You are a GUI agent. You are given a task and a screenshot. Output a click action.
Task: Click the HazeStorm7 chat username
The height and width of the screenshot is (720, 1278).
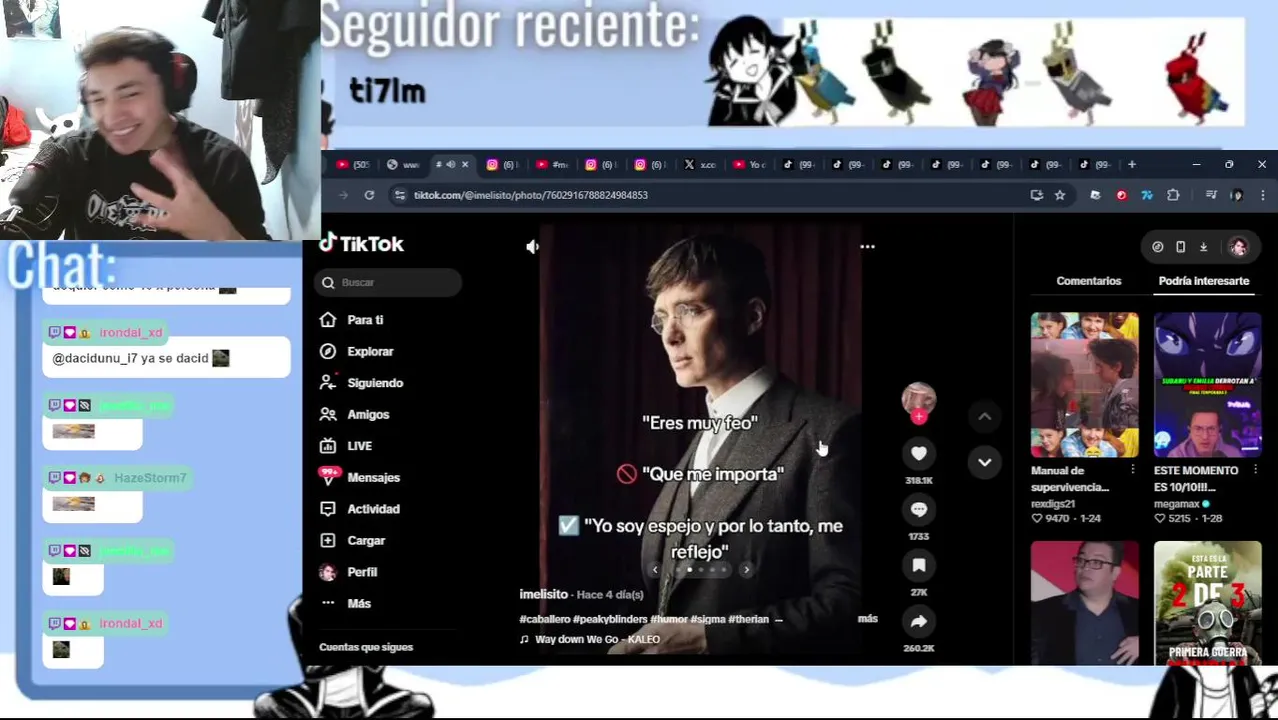(150, 478)
